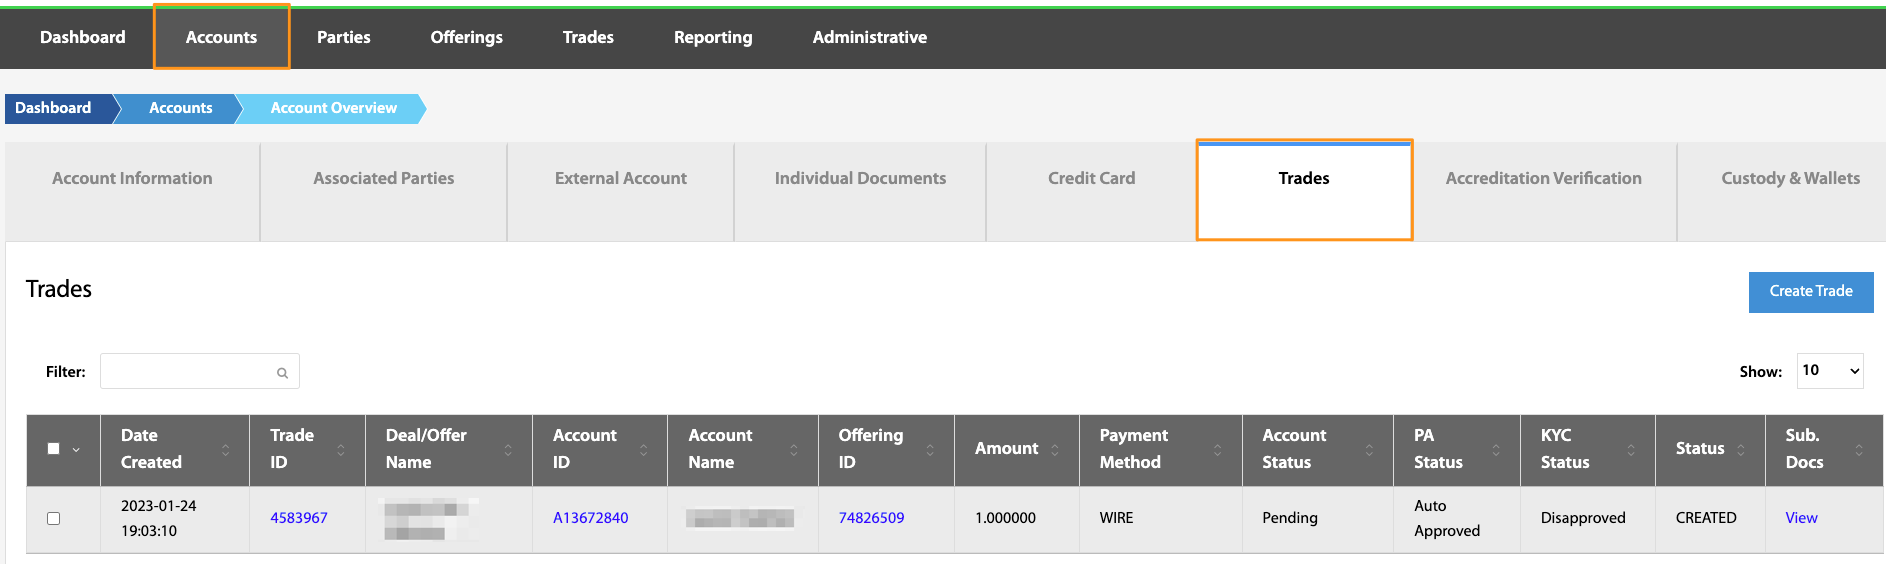The width and height of the screenshot is (1886, 564).
Task: Sort by Trade ID column arrows
Action: click(x=341, y=450)
